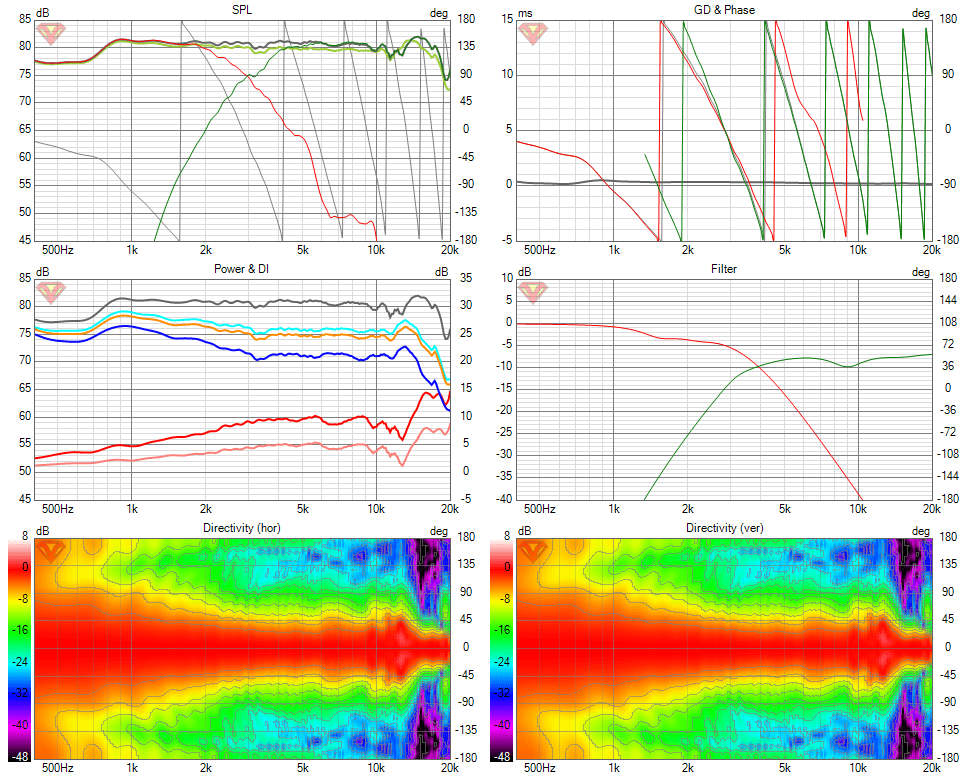Click the 20k label under the Filter chart
Screen dimensions: 966x779
932,508
